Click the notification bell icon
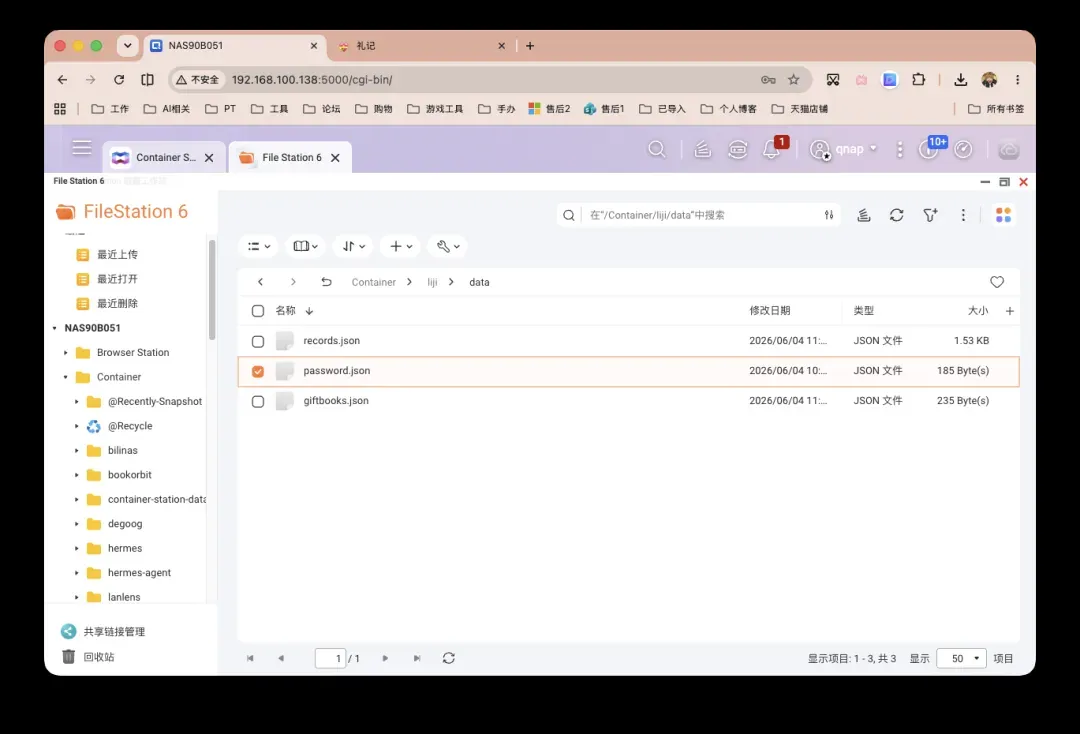1080x734 pixels. pos(771,149)
